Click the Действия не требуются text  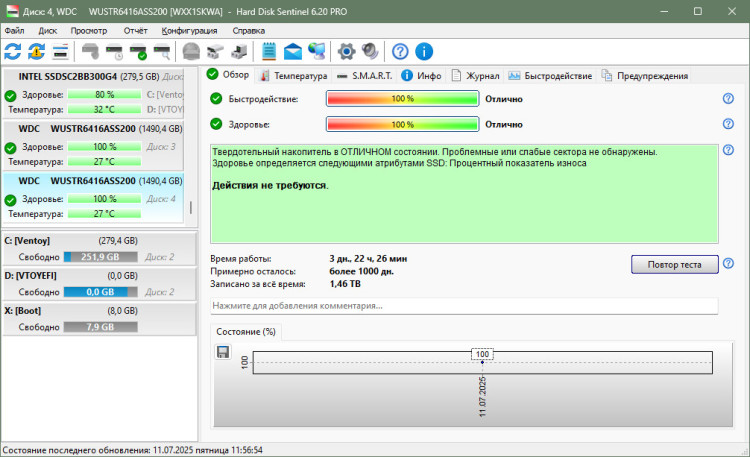270,186
